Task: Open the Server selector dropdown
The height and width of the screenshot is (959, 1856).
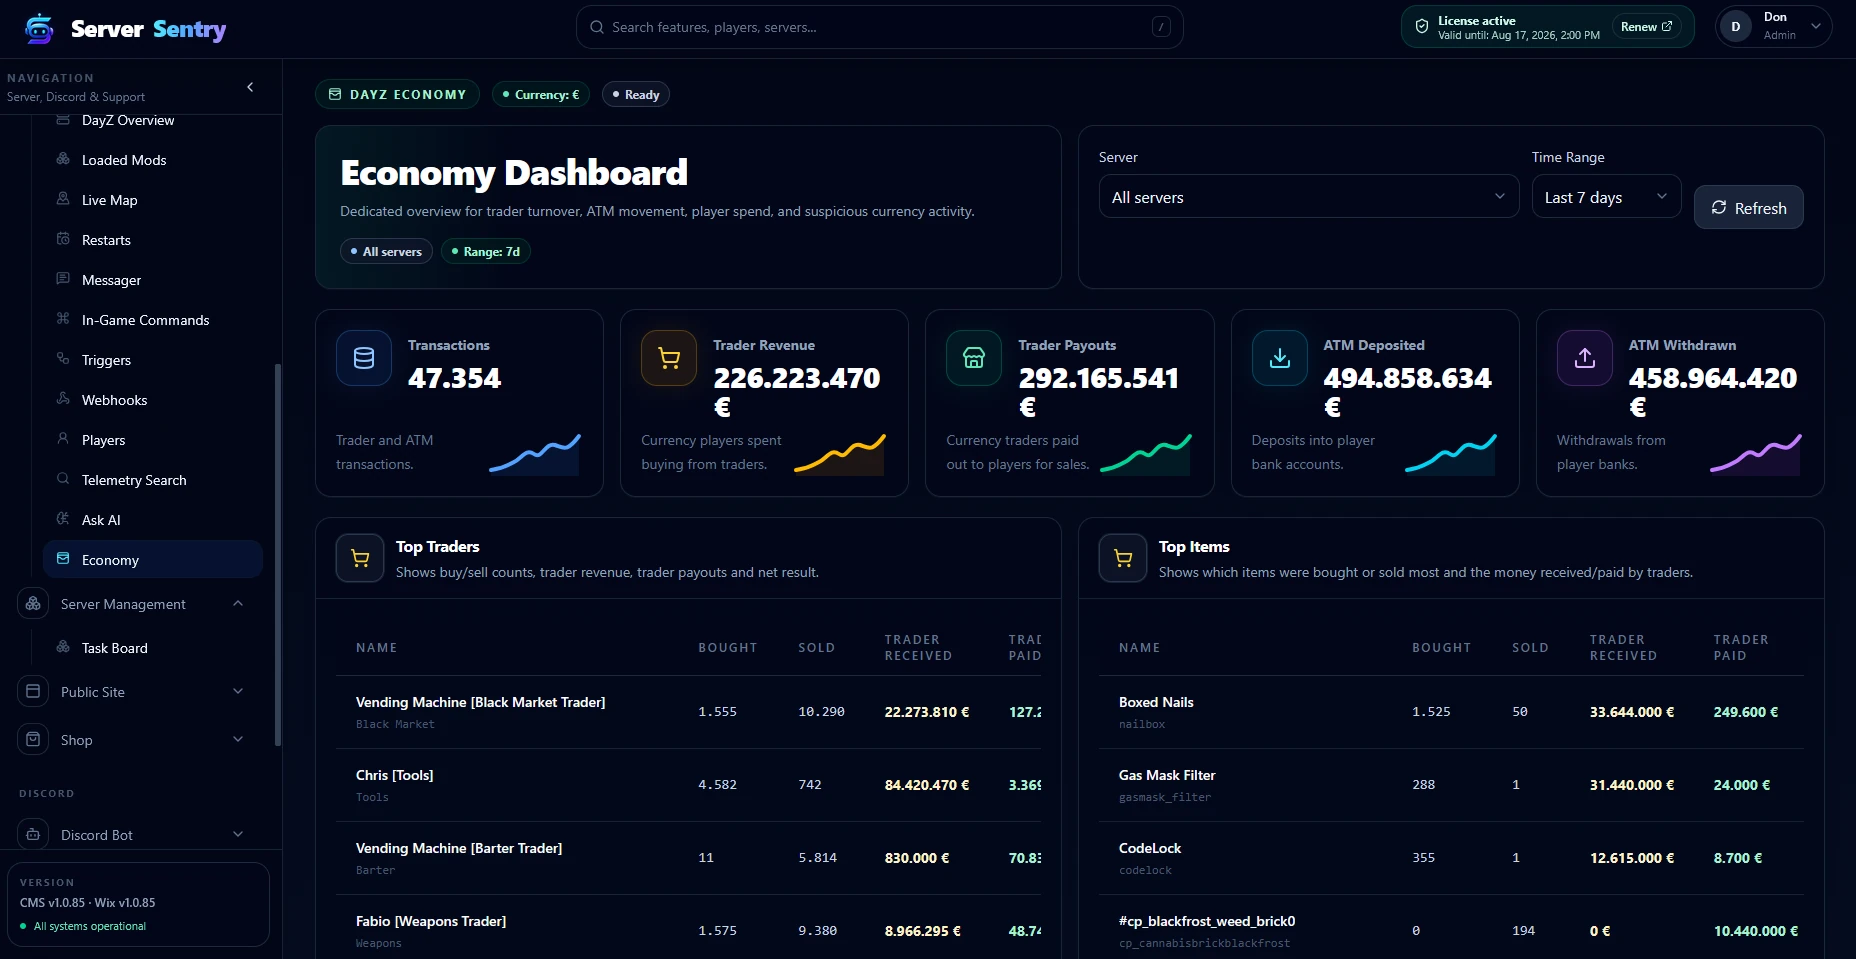Action: 1309,197
